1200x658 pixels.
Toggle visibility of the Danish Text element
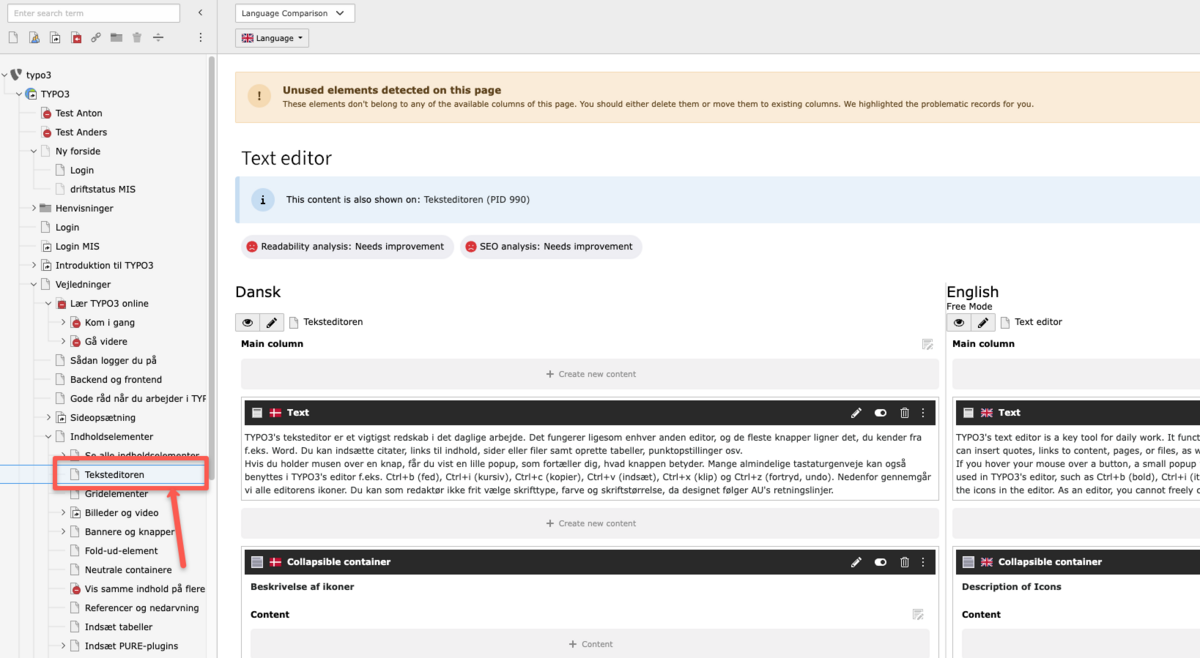pyautogui.click(x=880, y=413)
